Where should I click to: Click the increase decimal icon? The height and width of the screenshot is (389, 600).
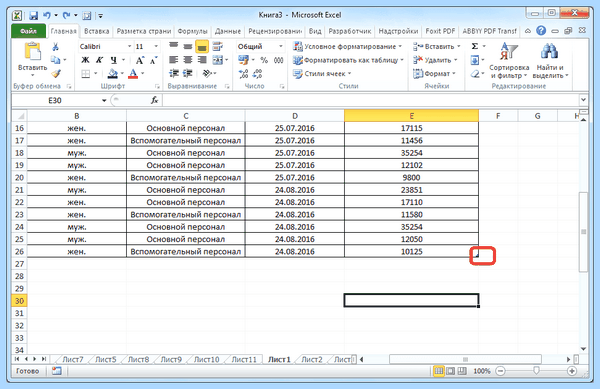[x=243, y=73]
